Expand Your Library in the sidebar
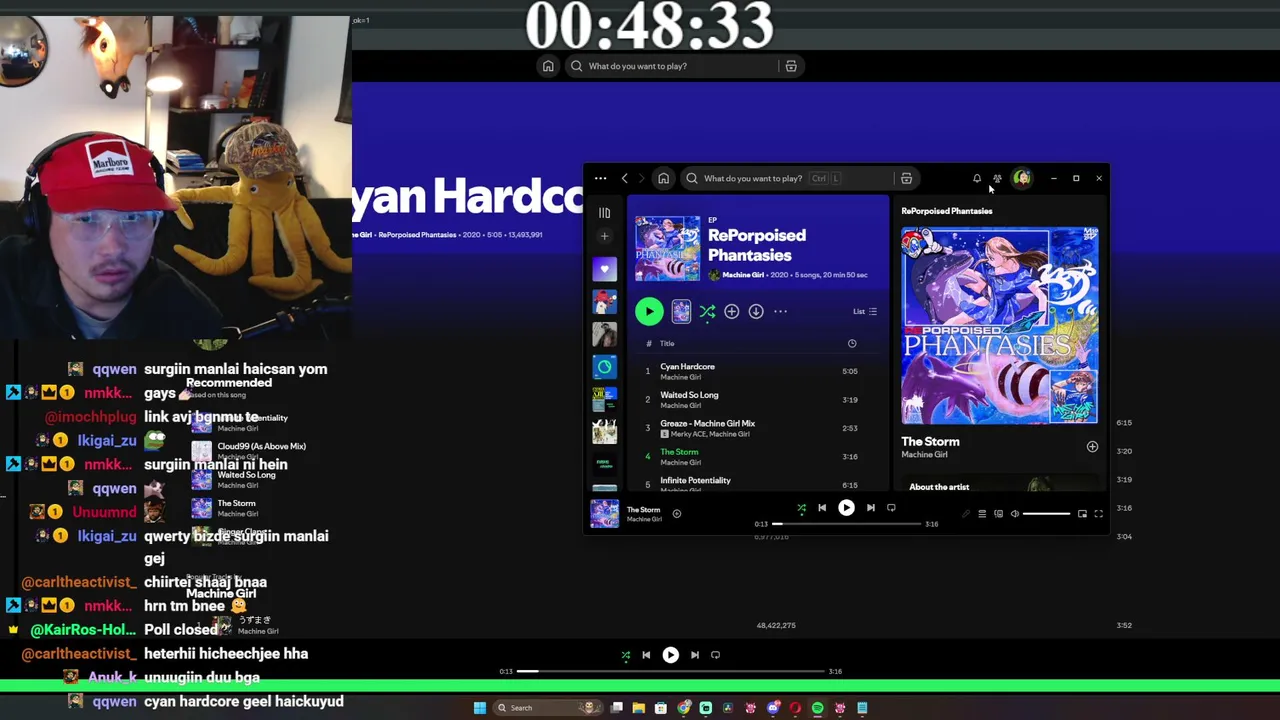Screen dimensions: 1280x720 tap(604, 213)
